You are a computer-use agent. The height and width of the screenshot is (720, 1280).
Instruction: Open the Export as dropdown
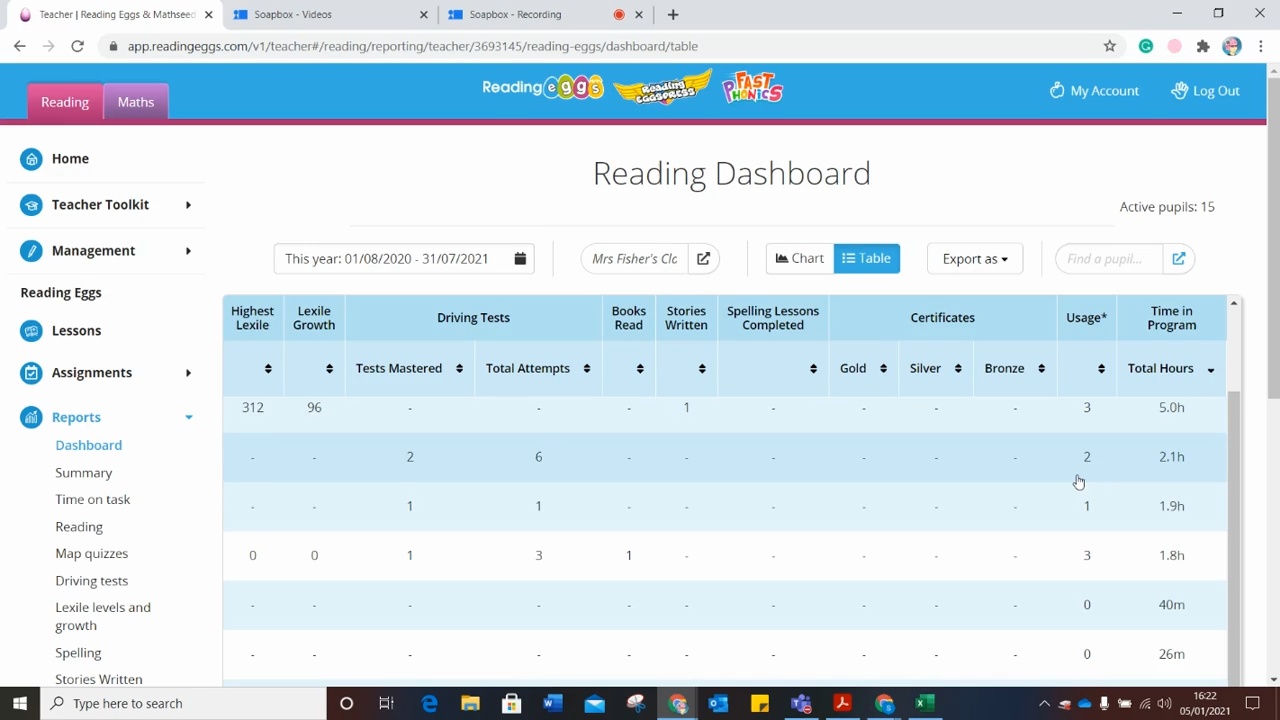pos(975,259)
